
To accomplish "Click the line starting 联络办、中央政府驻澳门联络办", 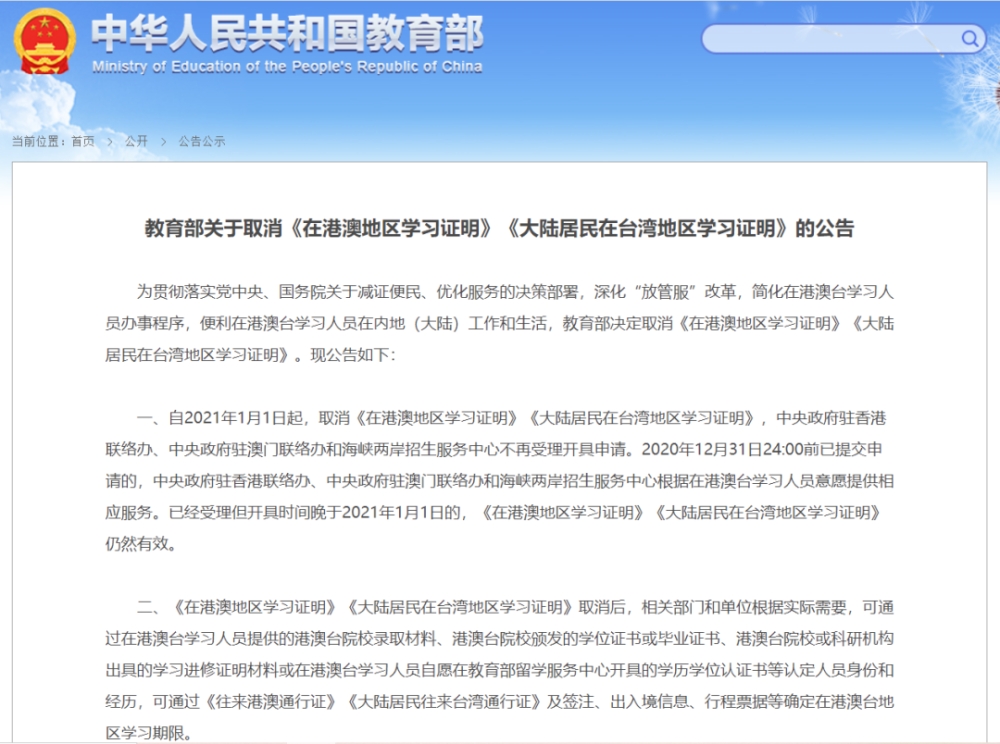I will pos(494,449).
